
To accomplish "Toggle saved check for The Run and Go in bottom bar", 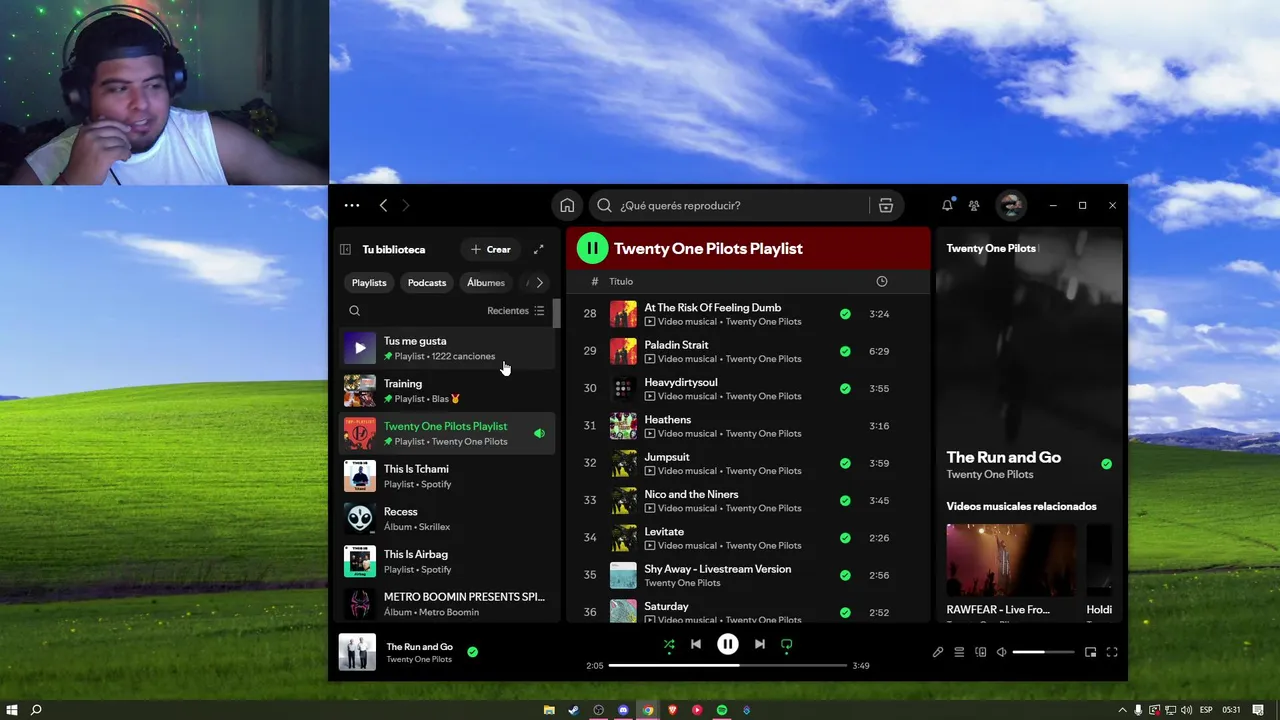I will pos(473,652).
